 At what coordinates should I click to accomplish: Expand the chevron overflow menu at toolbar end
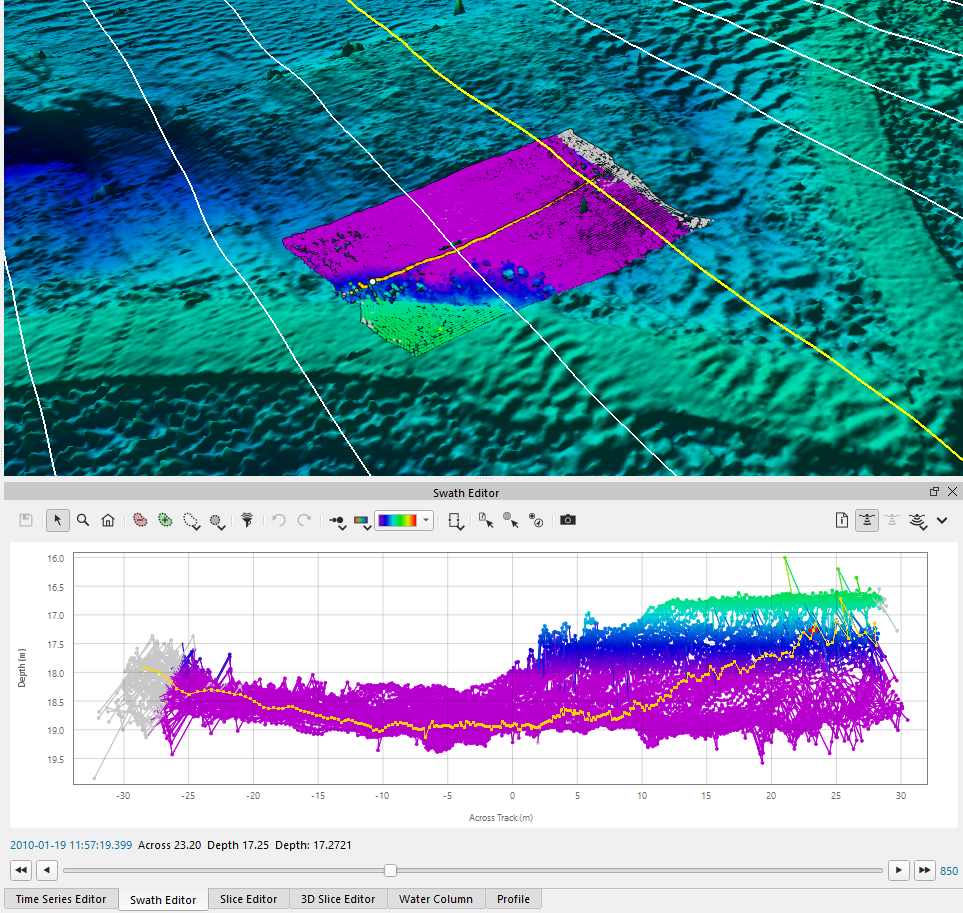(942, 520)
